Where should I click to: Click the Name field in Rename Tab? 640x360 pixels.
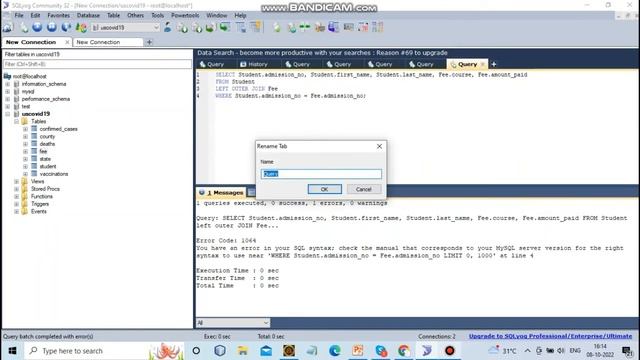(x=321, y=174)
